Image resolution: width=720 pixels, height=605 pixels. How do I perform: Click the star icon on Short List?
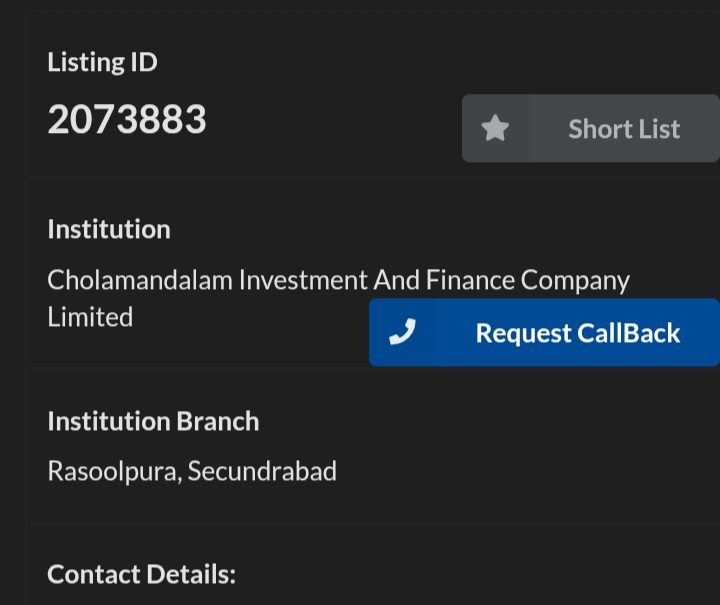(495, 128)
